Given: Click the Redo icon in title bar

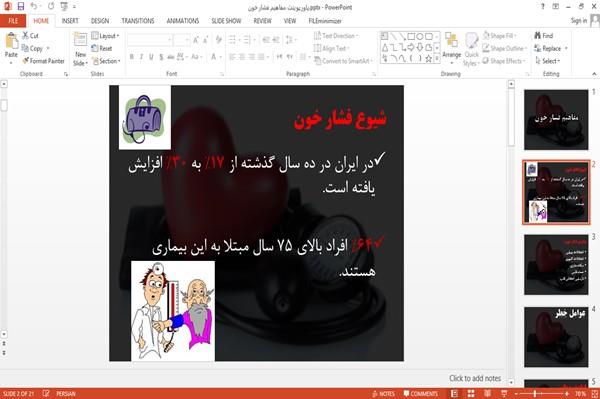Looking at the screenshot, I should 51,7.
